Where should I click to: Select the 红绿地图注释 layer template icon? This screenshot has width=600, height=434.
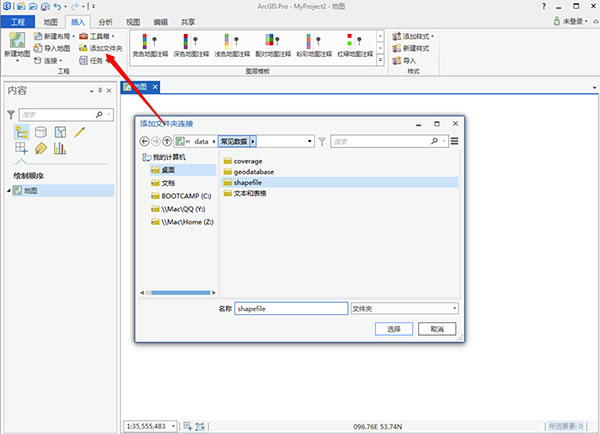coord(353,41)
